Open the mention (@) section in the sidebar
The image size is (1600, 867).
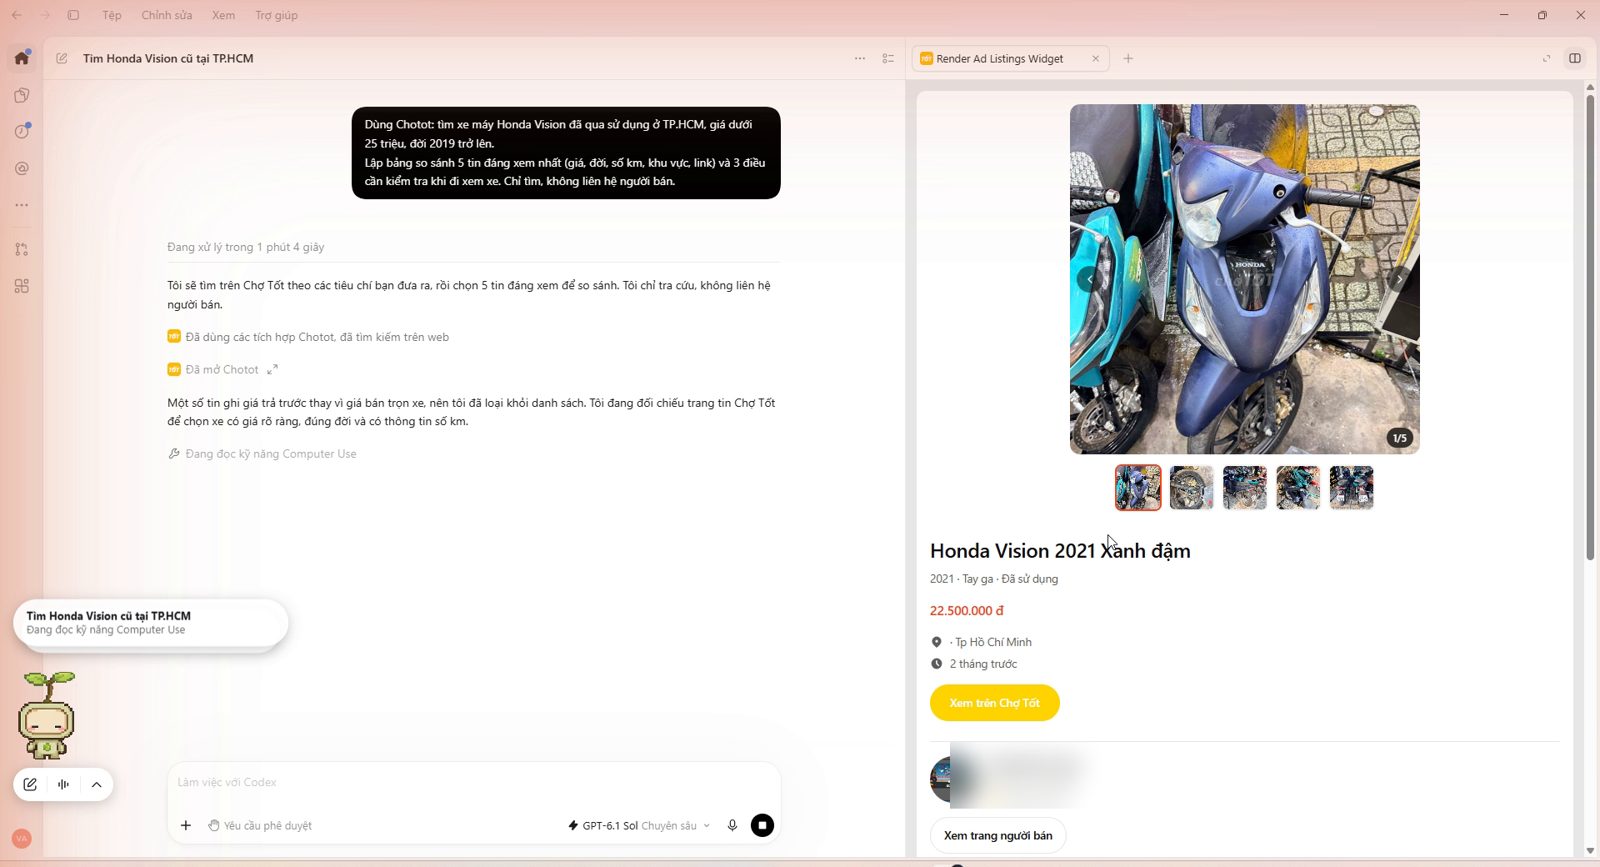(22, 169)
